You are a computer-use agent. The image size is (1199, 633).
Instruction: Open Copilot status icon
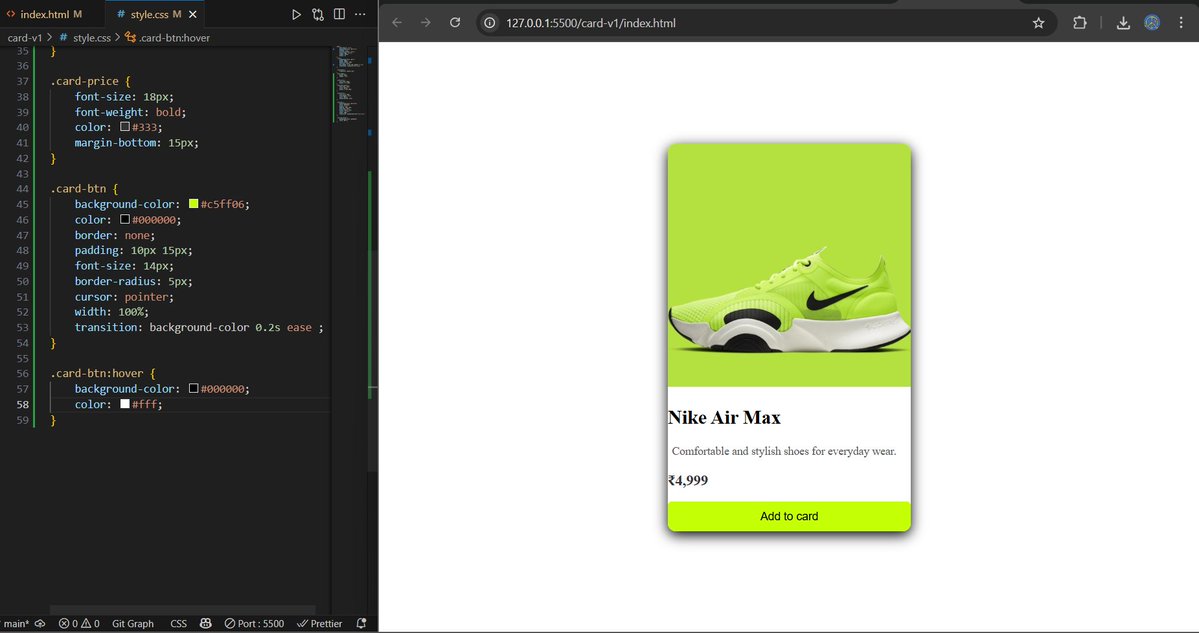click(x=206, y=624)
